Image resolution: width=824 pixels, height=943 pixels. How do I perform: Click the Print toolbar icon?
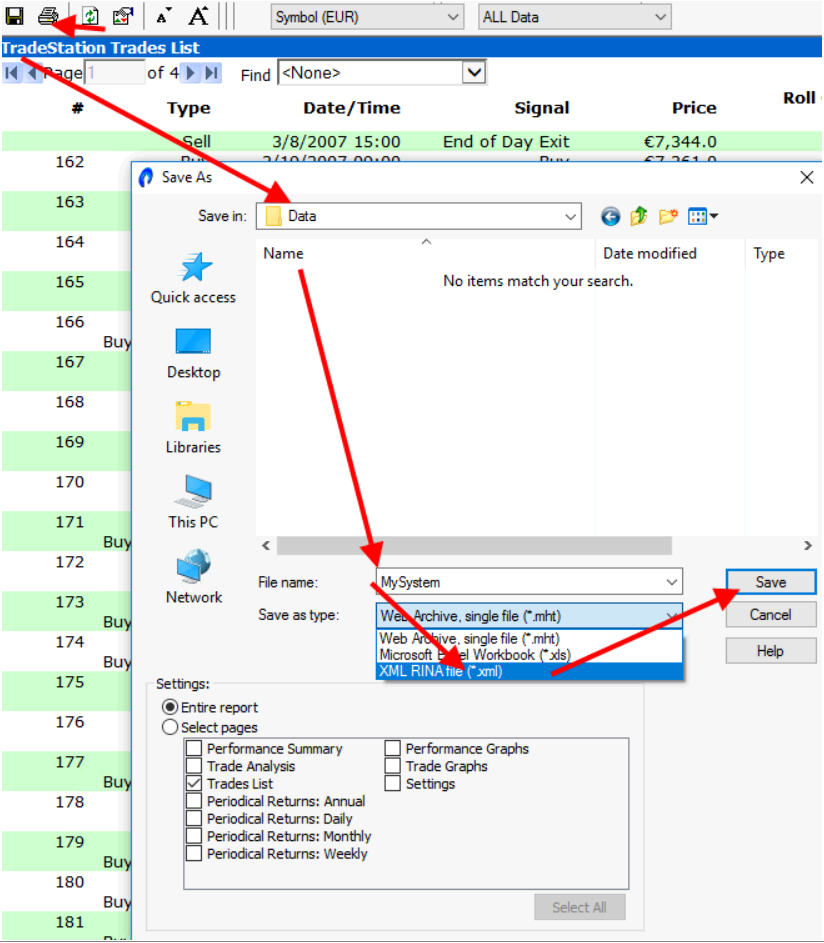[47, 16]
